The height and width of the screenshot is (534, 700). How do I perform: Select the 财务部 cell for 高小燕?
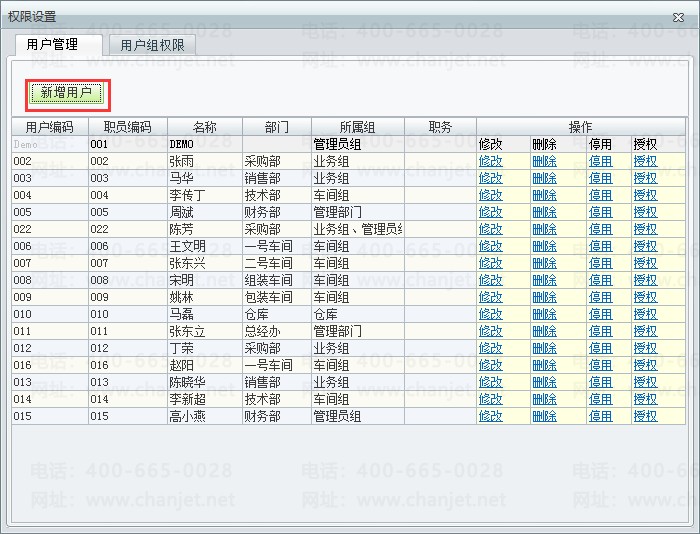(277, 416)
